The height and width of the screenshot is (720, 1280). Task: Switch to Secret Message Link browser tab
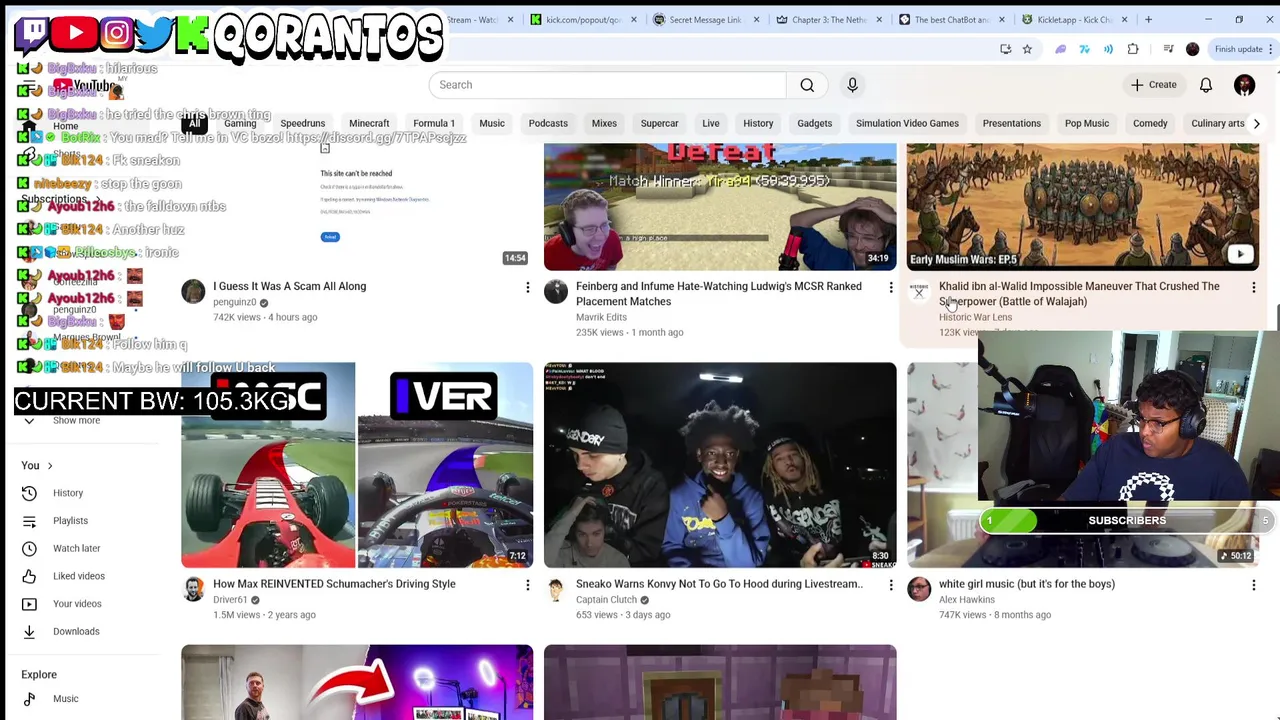pos(704,20)
